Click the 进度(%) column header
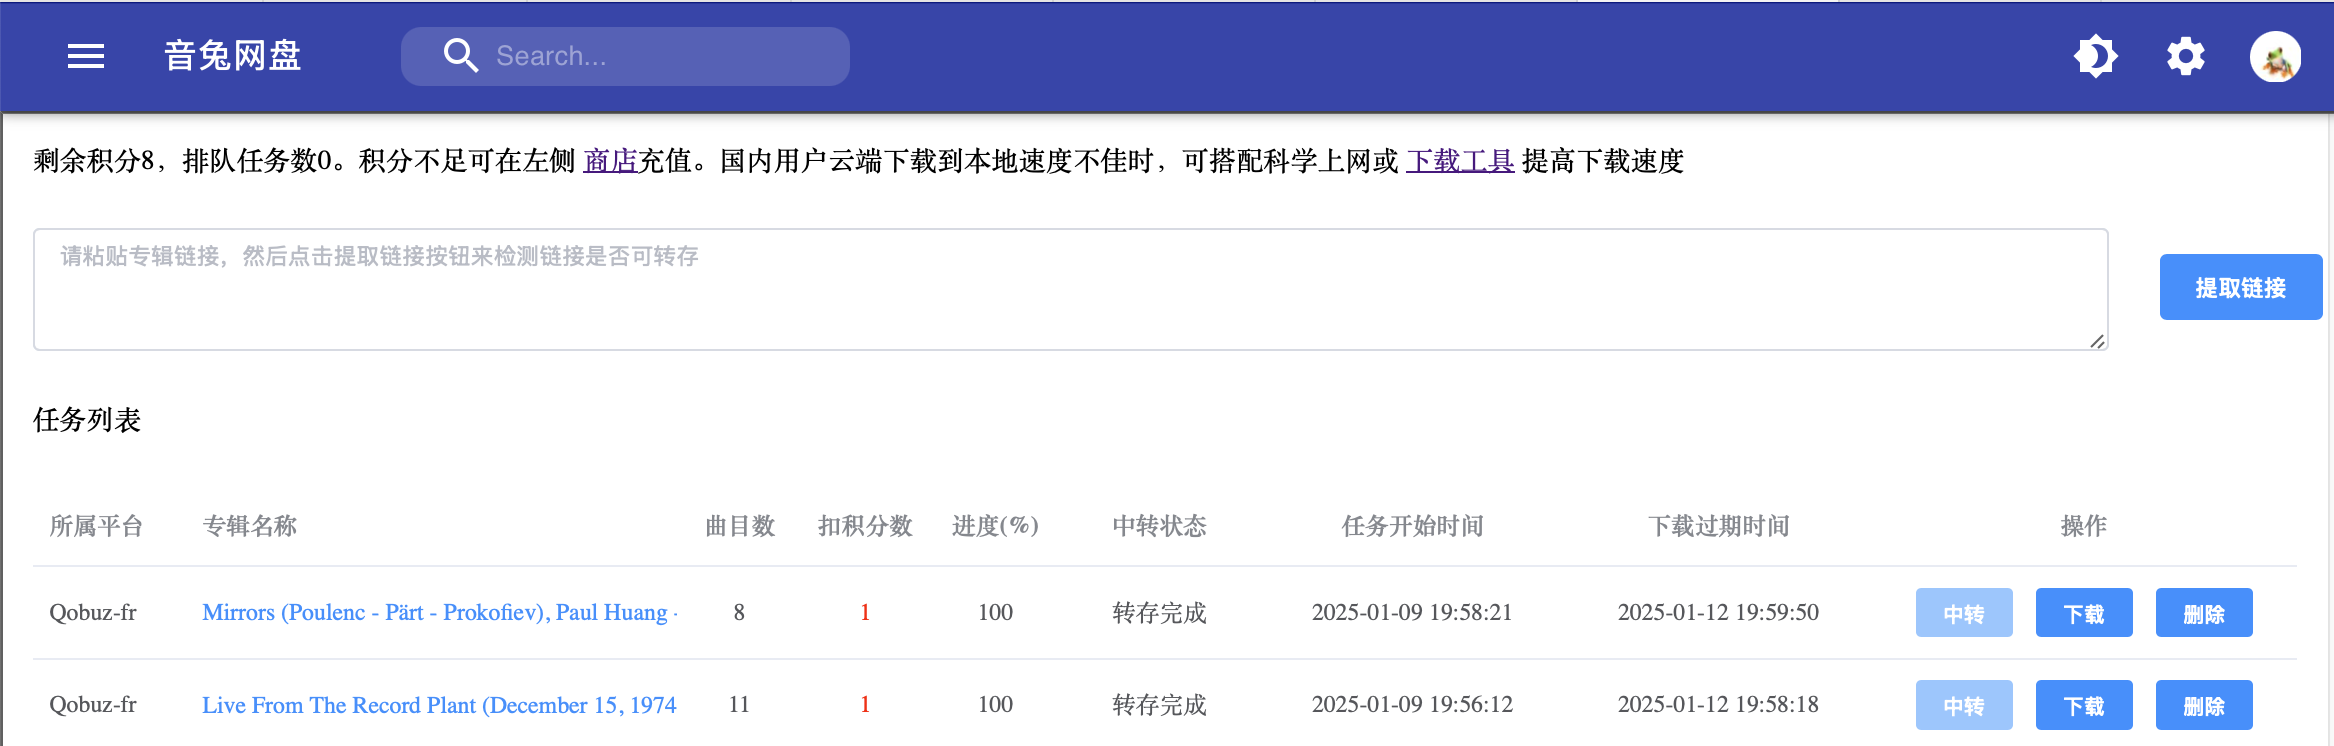This screenshot has width=2334, height=746. (x=995, y=526)
